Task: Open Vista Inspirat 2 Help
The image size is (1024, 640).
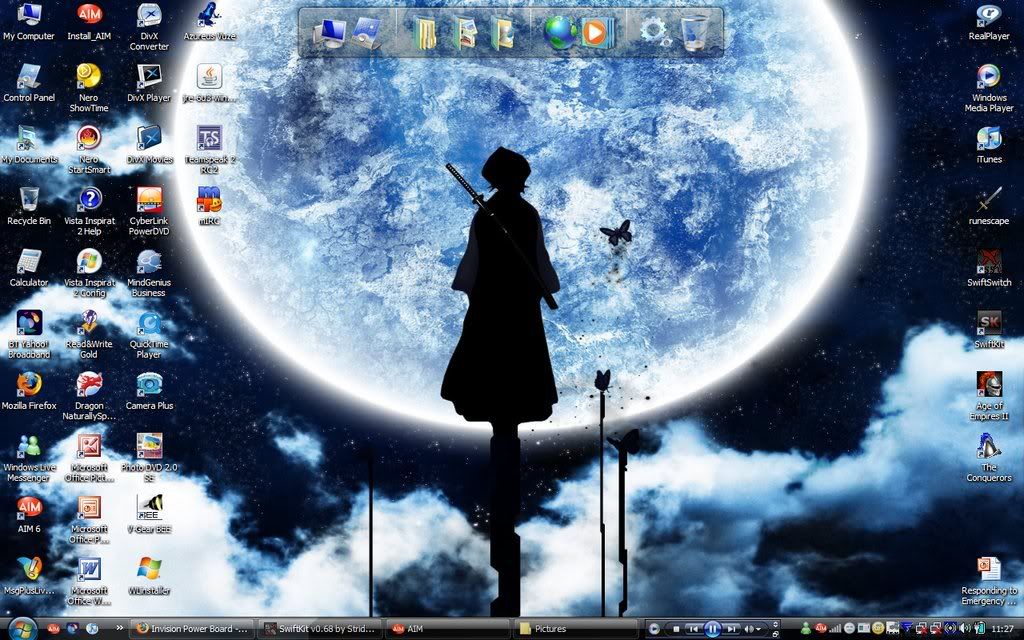Action: click(89, 212)
